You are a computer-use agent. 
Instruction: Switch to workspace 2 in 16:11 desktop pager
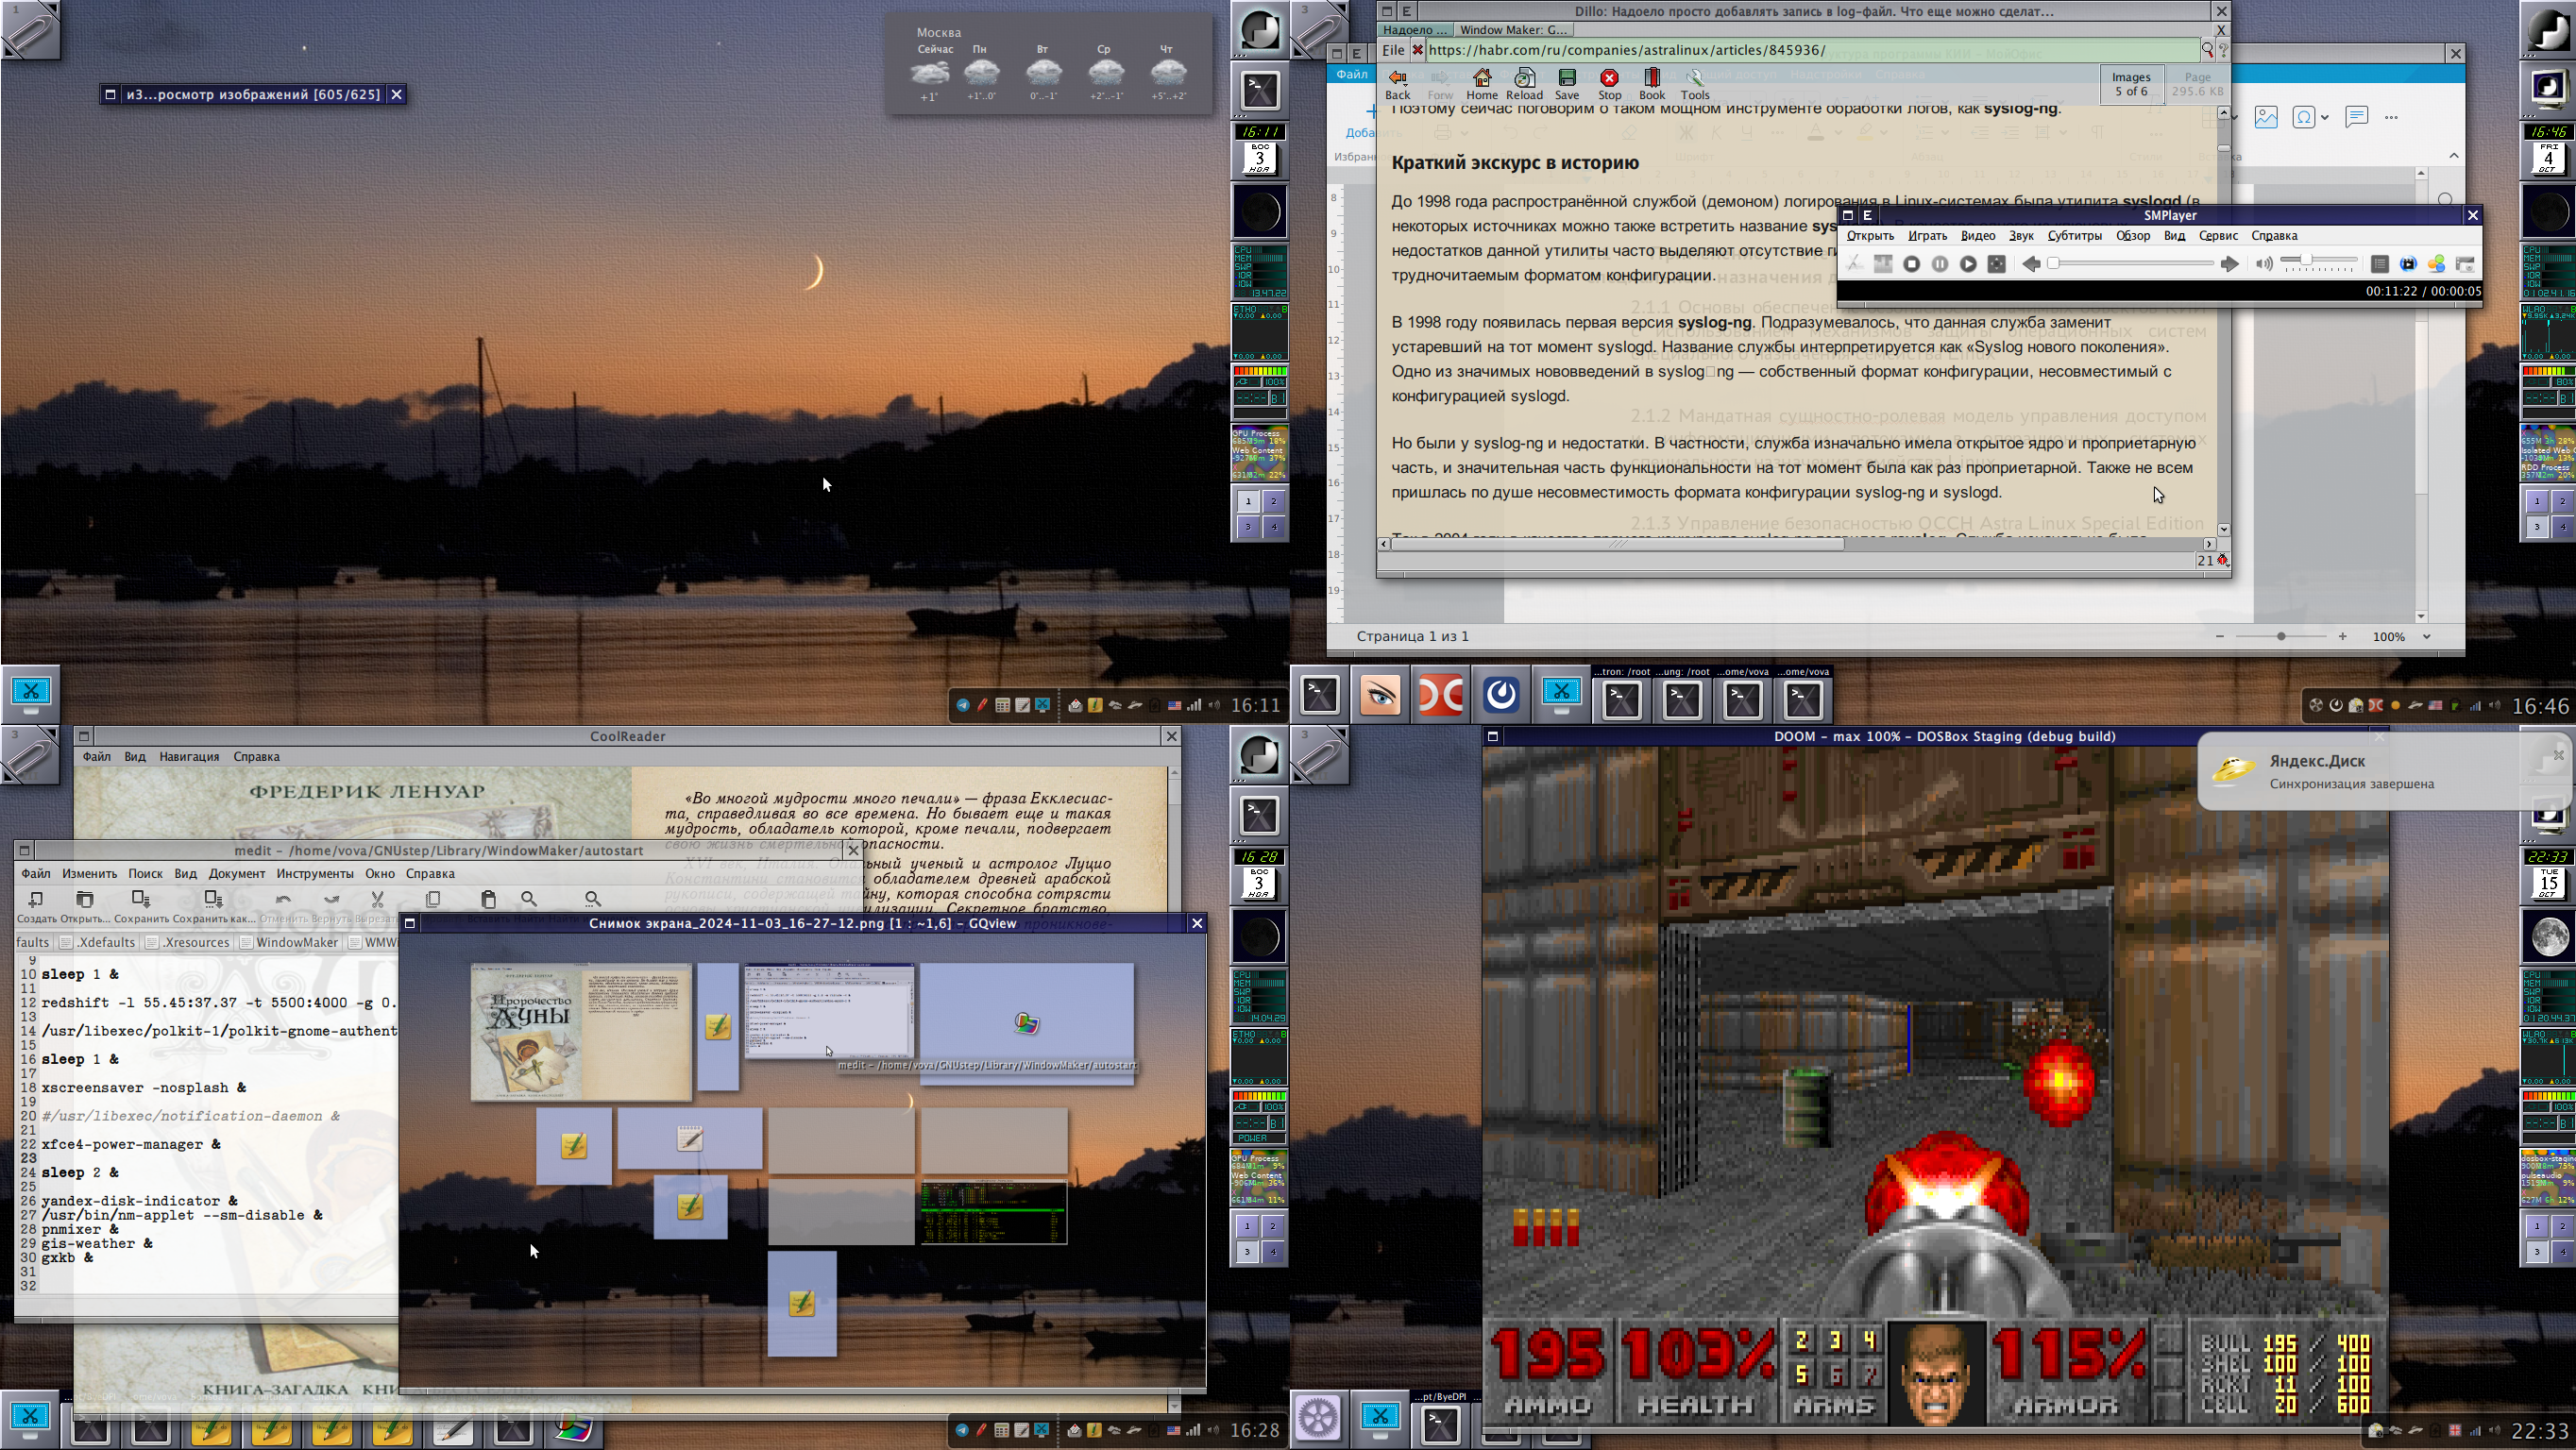(1273, 501)
